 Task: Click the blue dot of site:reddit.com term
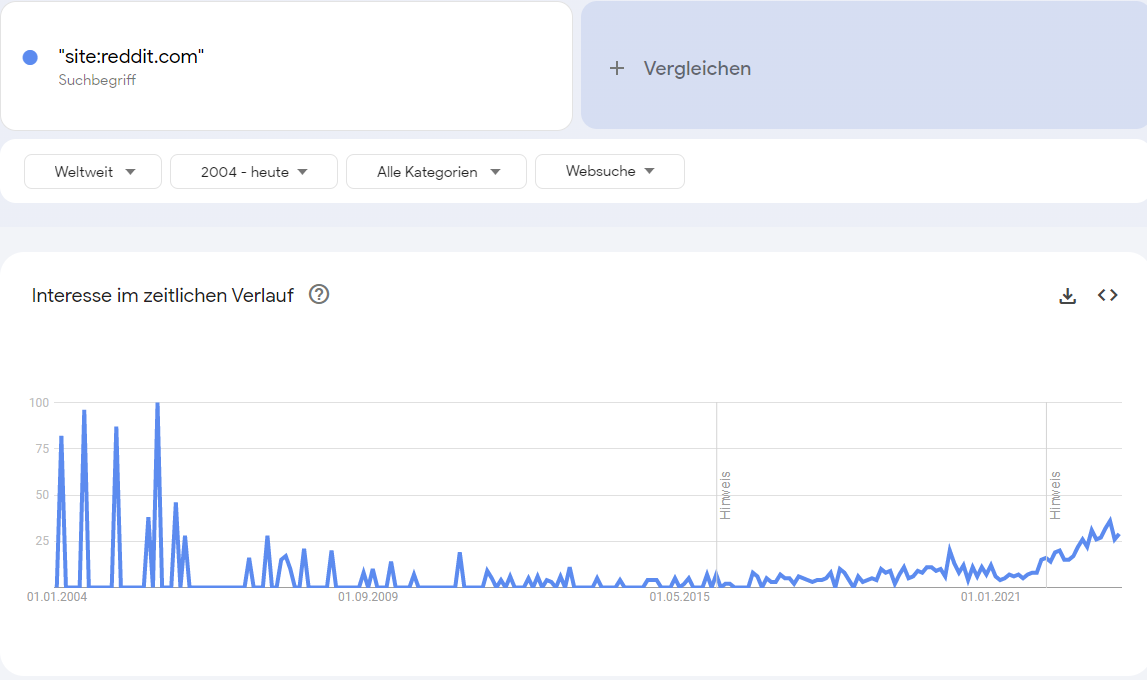pyautogui.click(x=30, y=57)
